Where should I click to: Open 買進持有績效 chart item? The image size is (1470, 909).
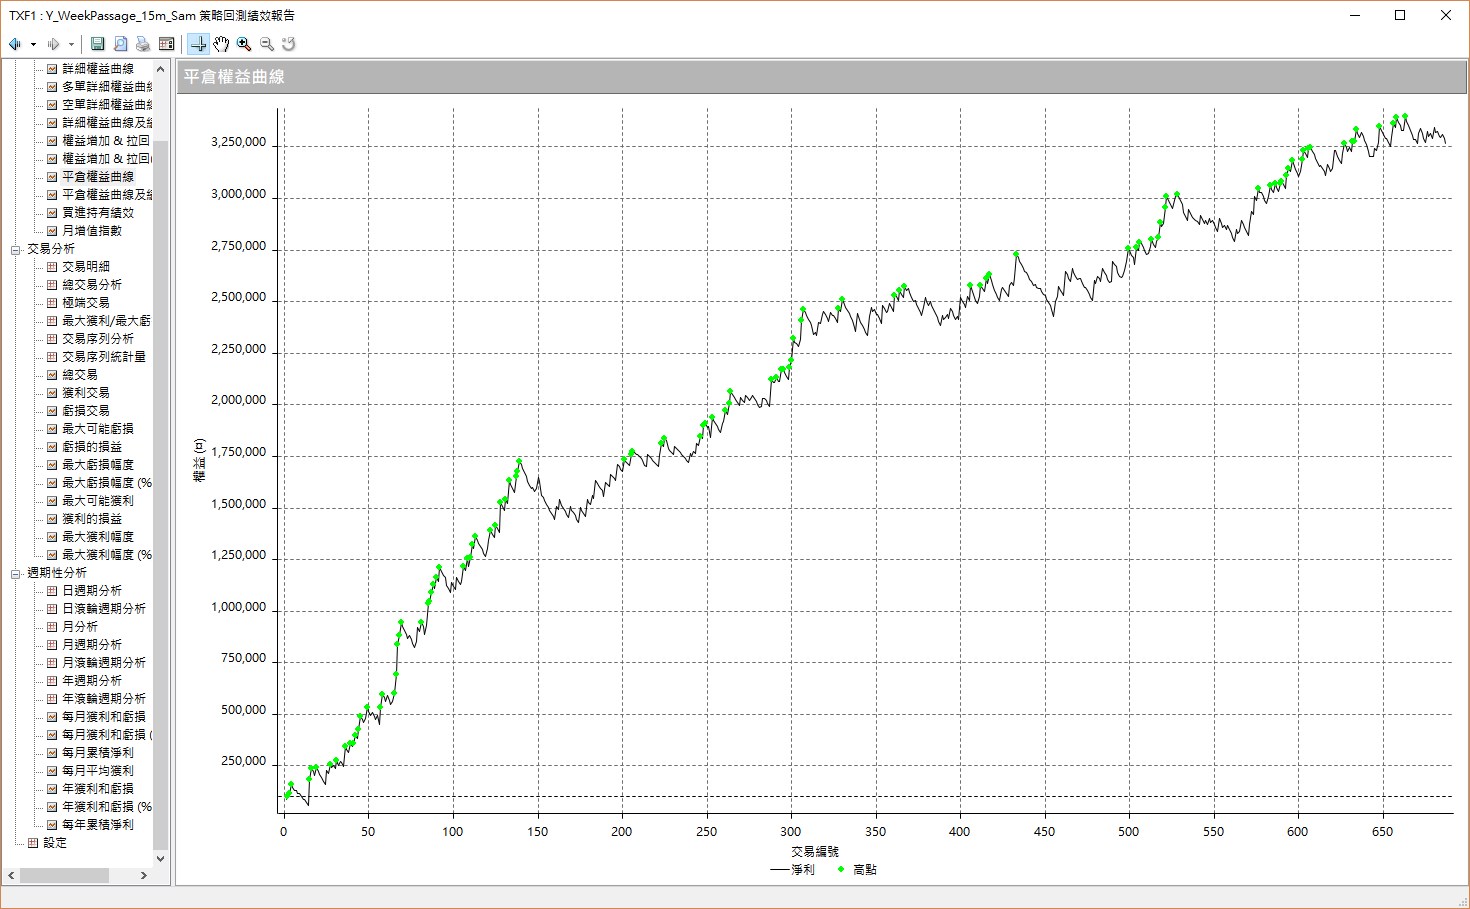[x=98, y=213]
